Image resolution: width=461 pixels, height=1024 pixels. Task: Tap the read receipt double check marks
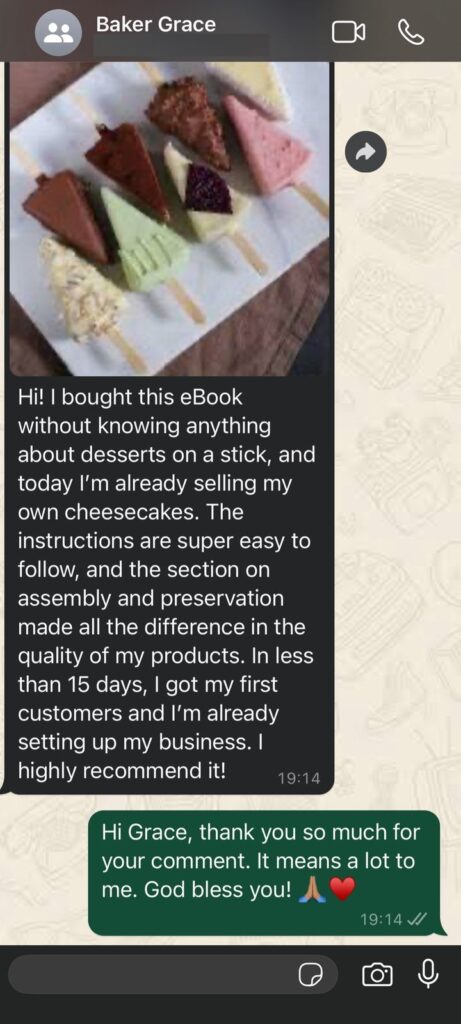tap(417, 919)
